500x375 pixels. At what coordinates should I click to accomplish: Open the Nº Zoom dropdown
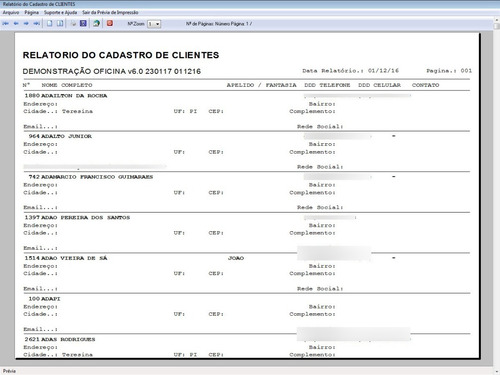[154, 24]
